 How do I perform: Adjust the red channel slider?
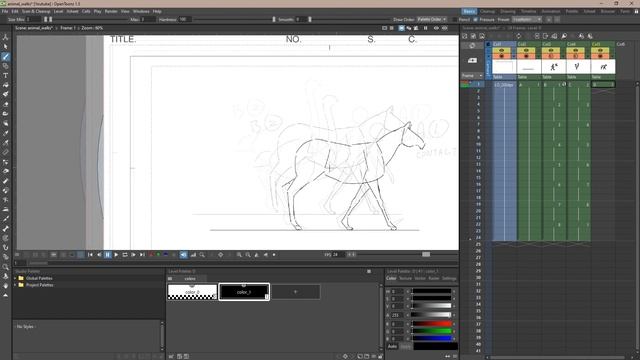(431, 324)
